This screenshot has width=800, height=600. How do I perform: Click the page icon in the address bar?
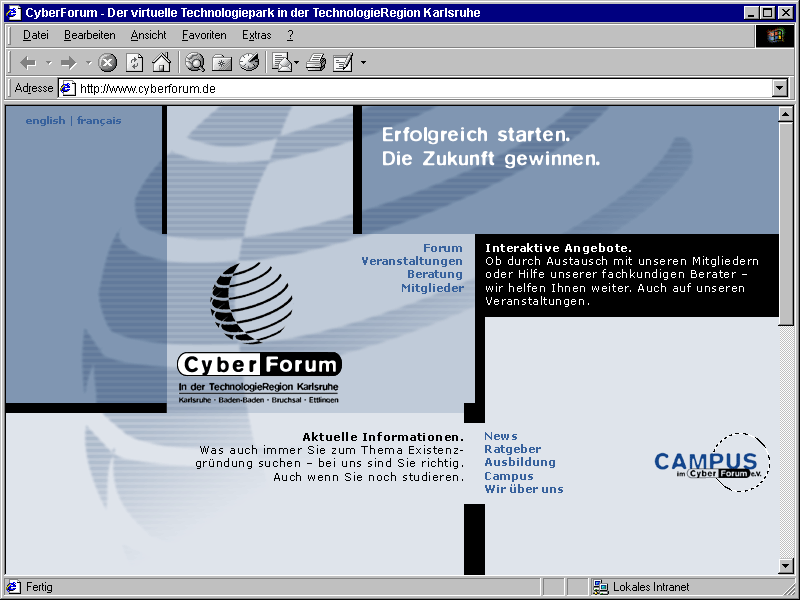(x=68, y=89)
